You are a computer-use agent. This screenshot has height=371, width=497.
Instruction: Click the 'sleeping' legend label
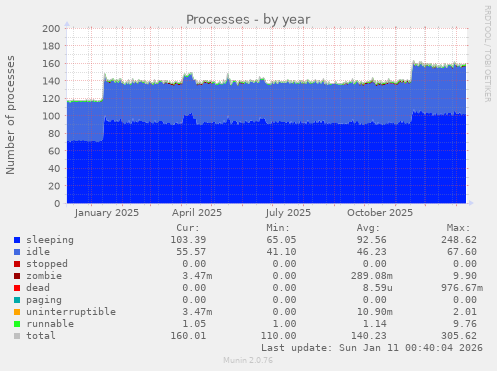pyautogui.click(x=50, y=240)
